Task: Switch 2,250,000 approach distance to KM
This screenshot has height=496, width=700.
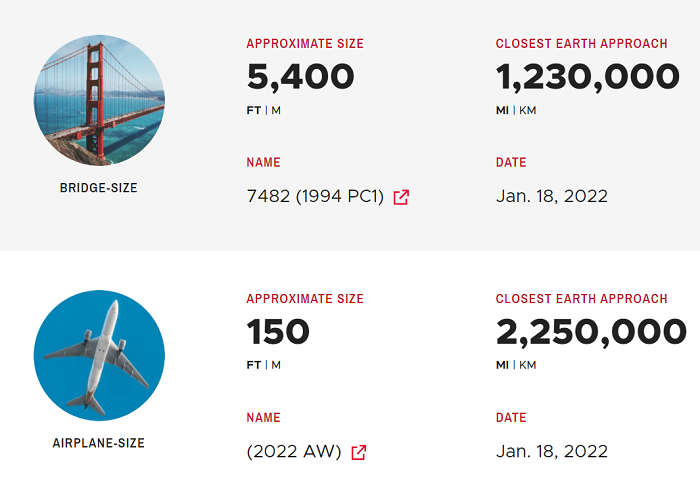Action: (x=527, y=365)
